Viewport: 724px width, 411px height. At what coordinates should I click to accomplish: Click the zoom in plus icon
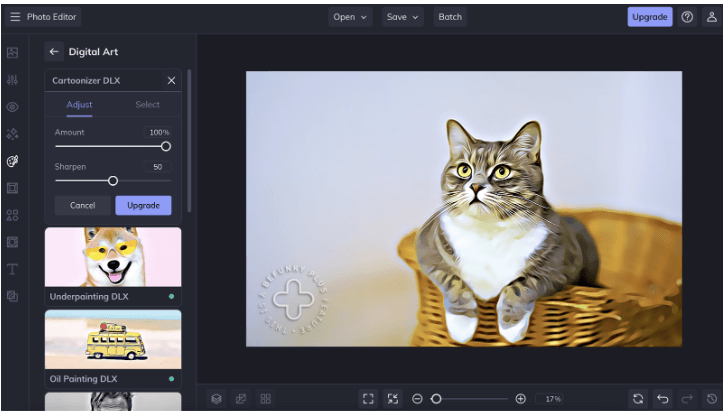(520, 398)
